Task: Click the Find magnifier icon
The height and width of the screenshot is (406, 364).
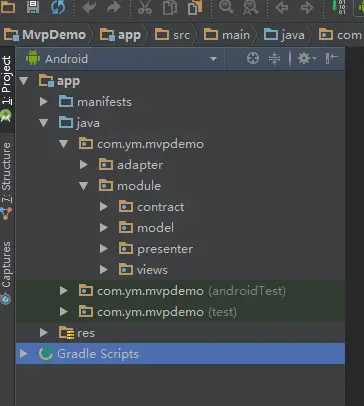Action: tap(226, 7)
